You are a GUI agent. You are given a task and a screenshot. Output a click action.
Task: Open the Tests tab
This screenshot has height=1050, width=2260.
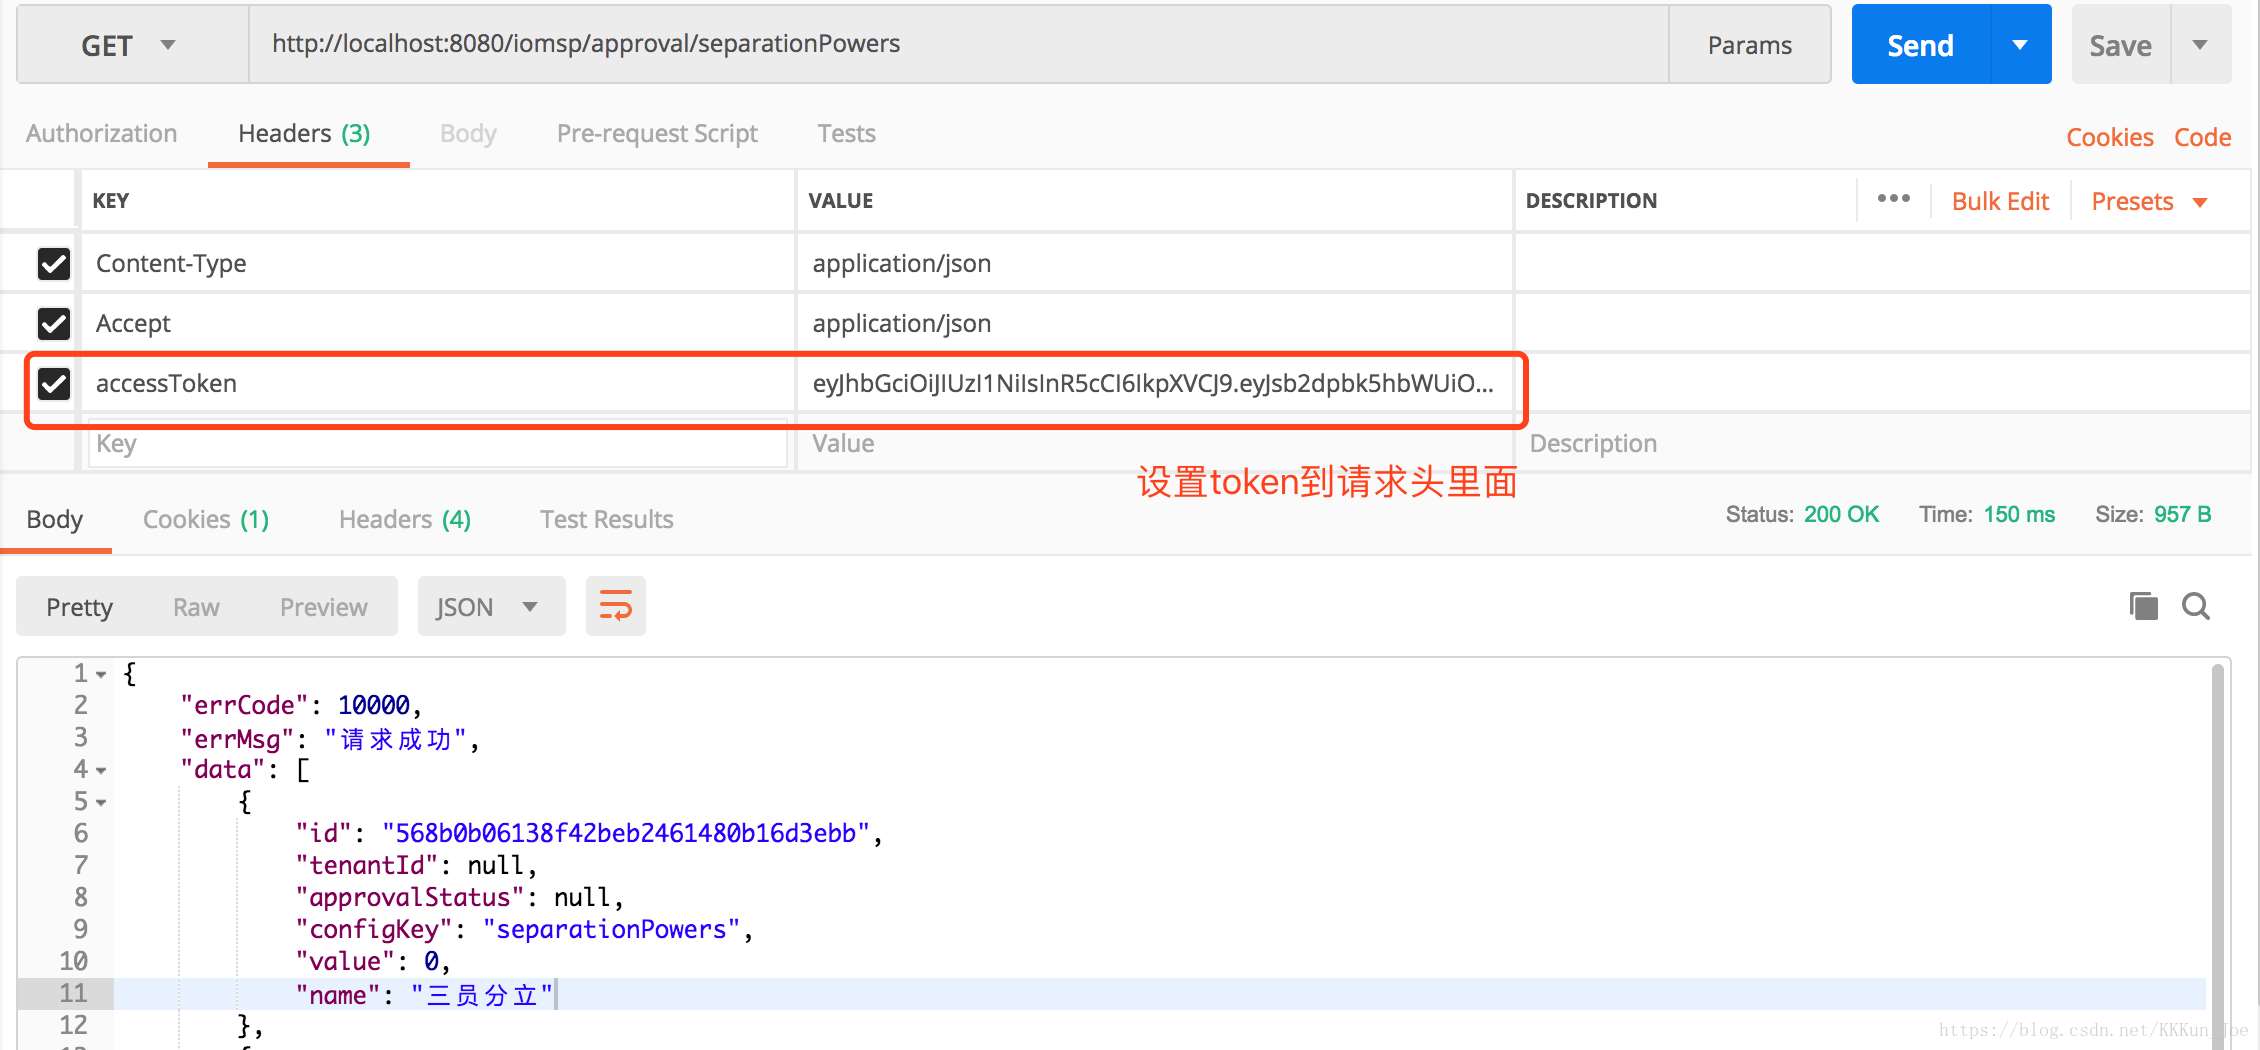(846, 133)
